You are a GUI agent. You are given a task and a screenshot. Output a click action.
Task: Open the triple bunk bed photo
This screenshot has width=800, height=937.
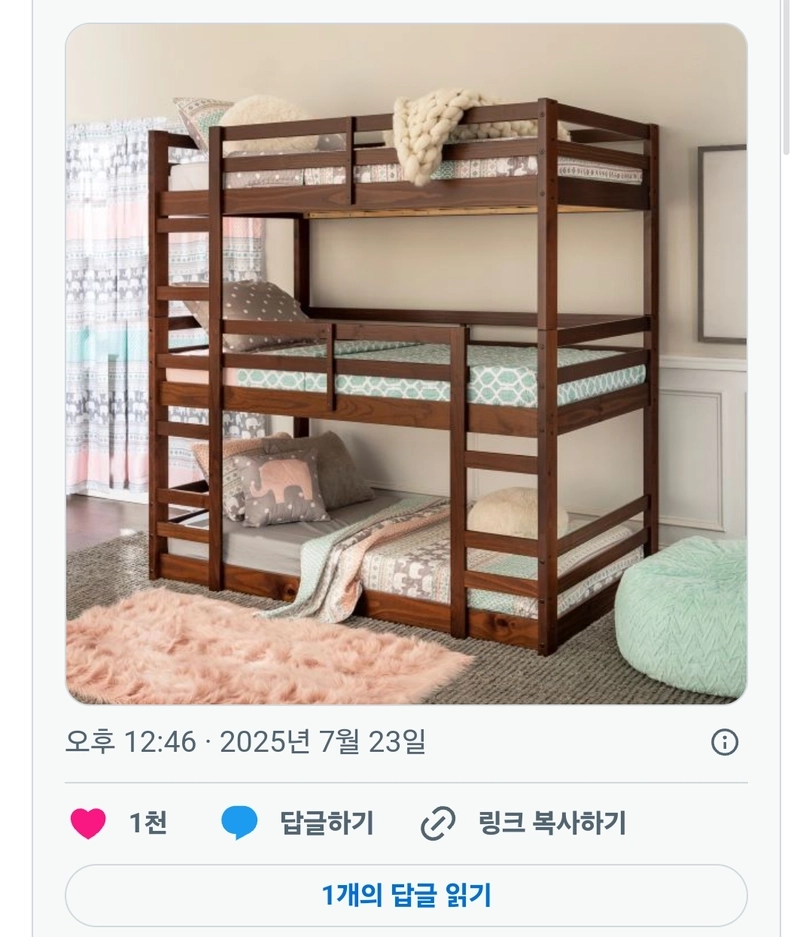(406, 364)
